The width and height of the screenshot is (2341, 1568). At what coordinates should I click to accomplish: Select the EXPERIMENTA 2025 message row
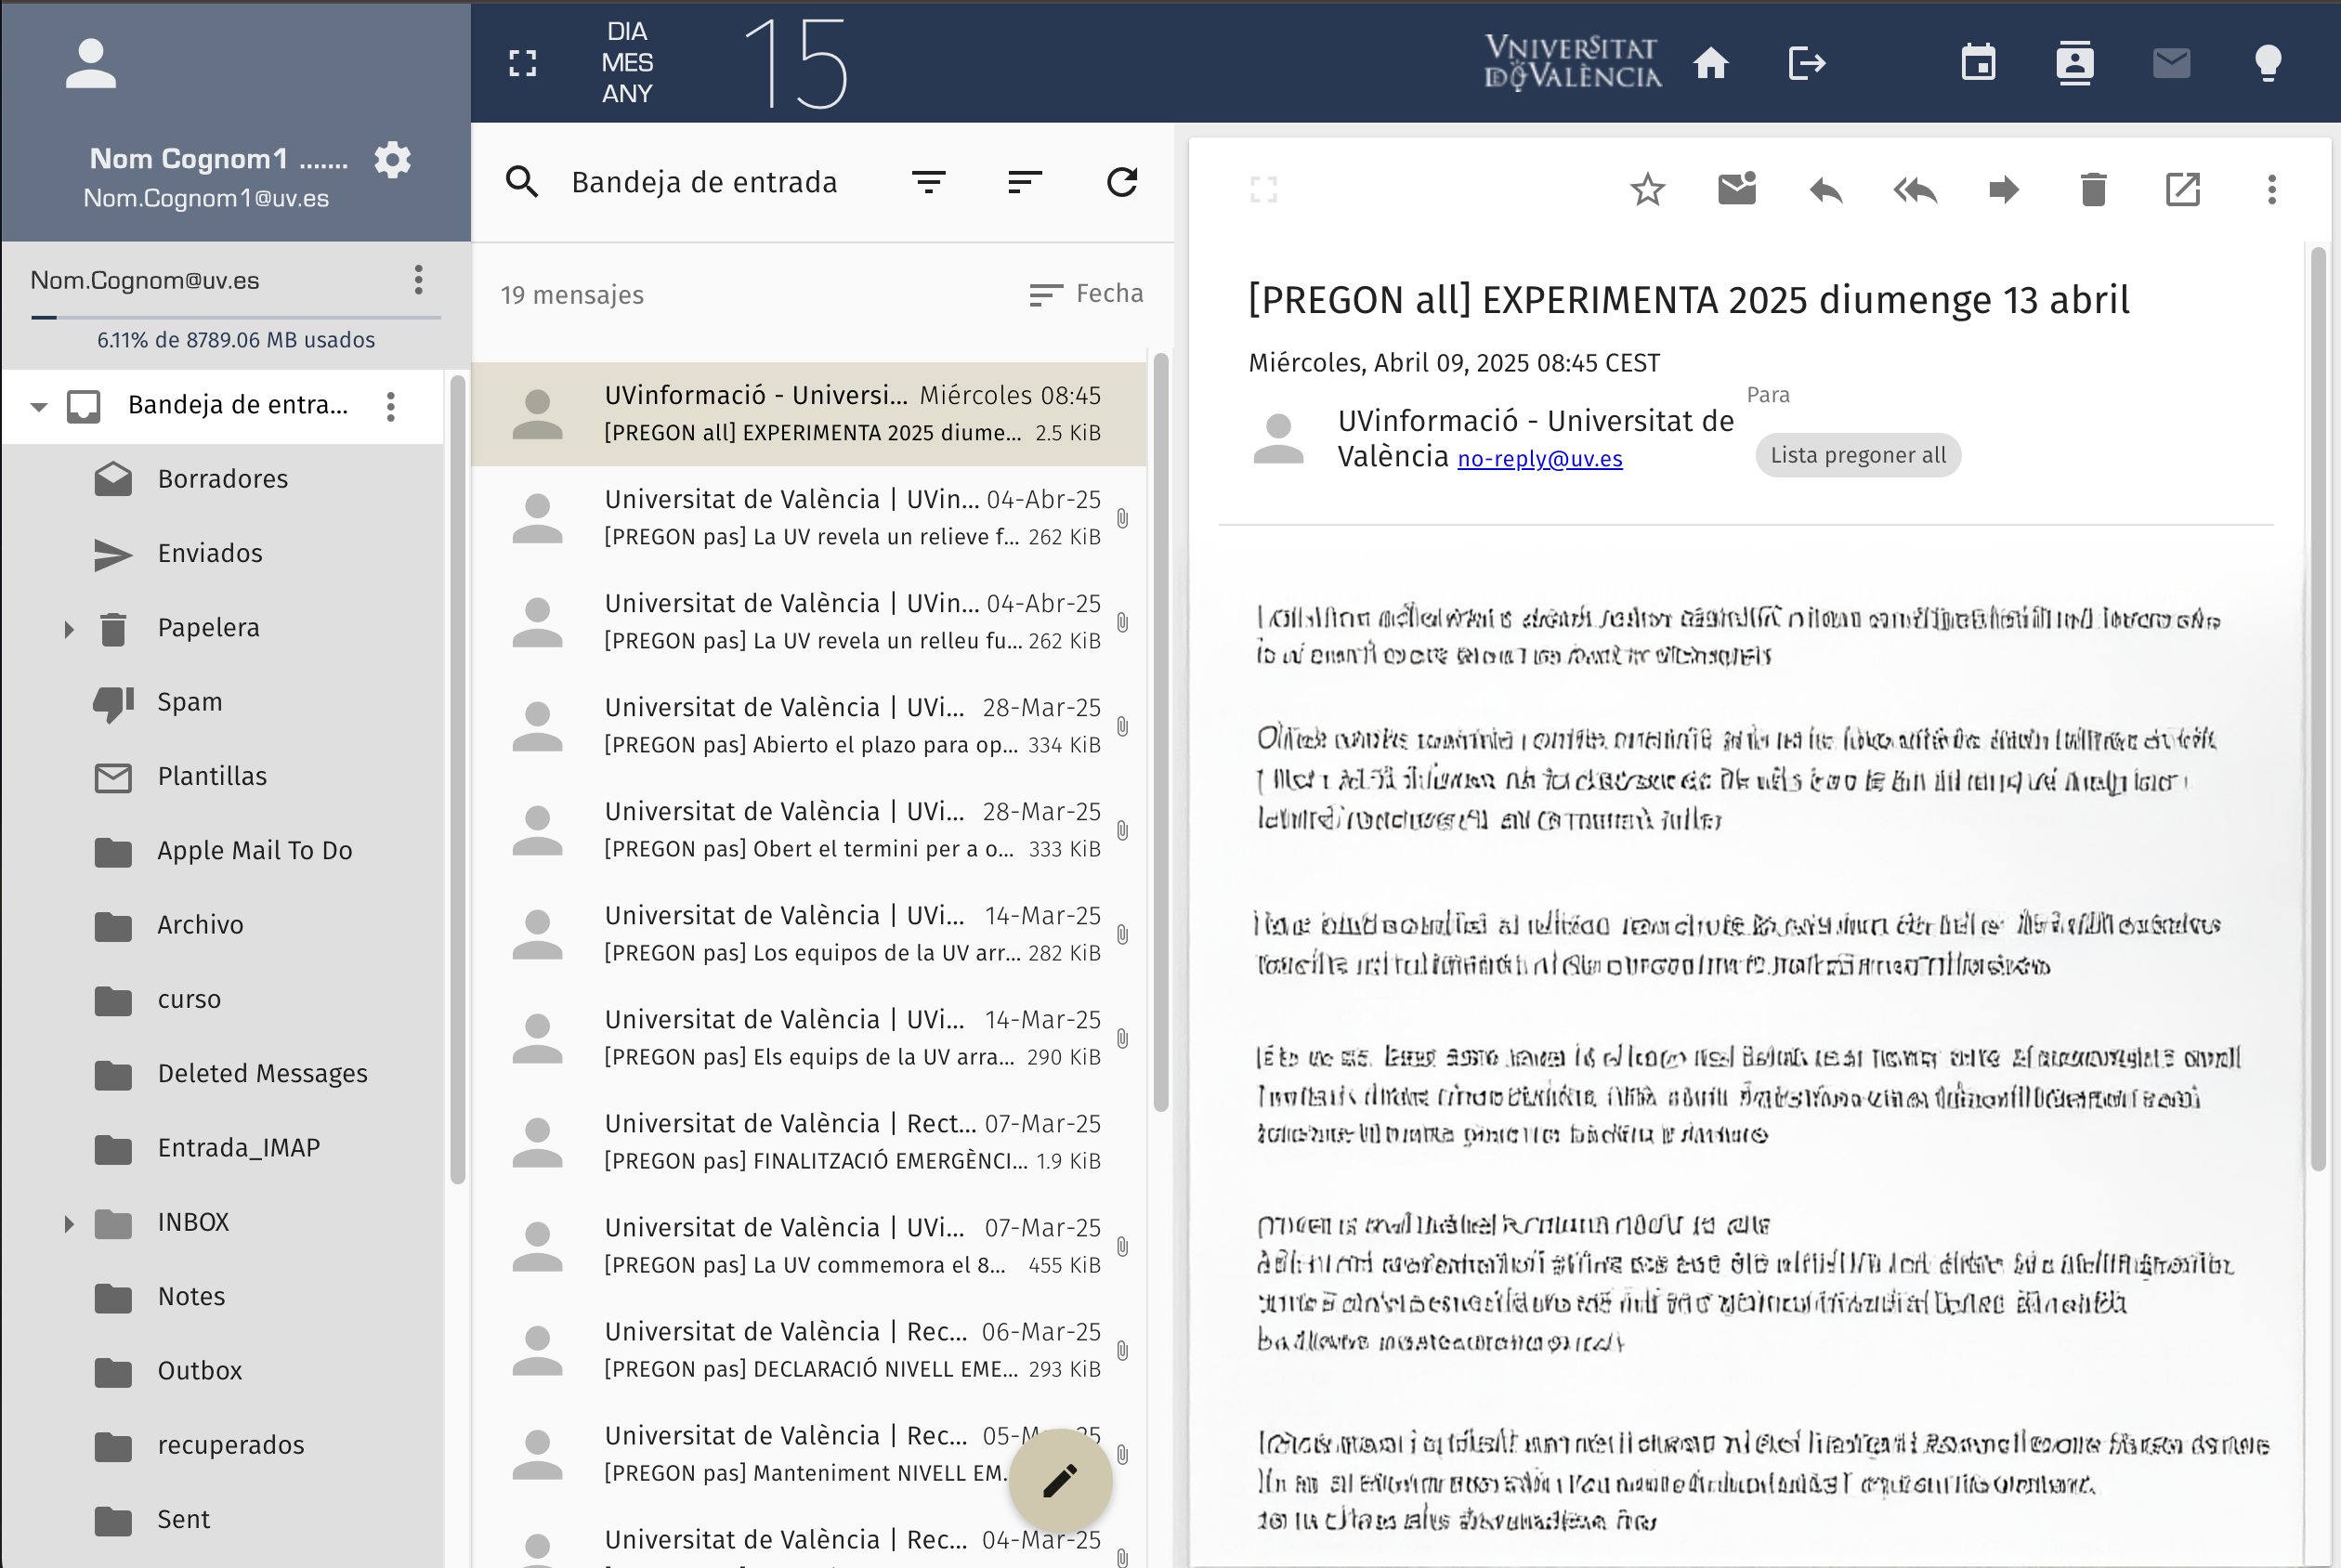[x=808, y=414]
